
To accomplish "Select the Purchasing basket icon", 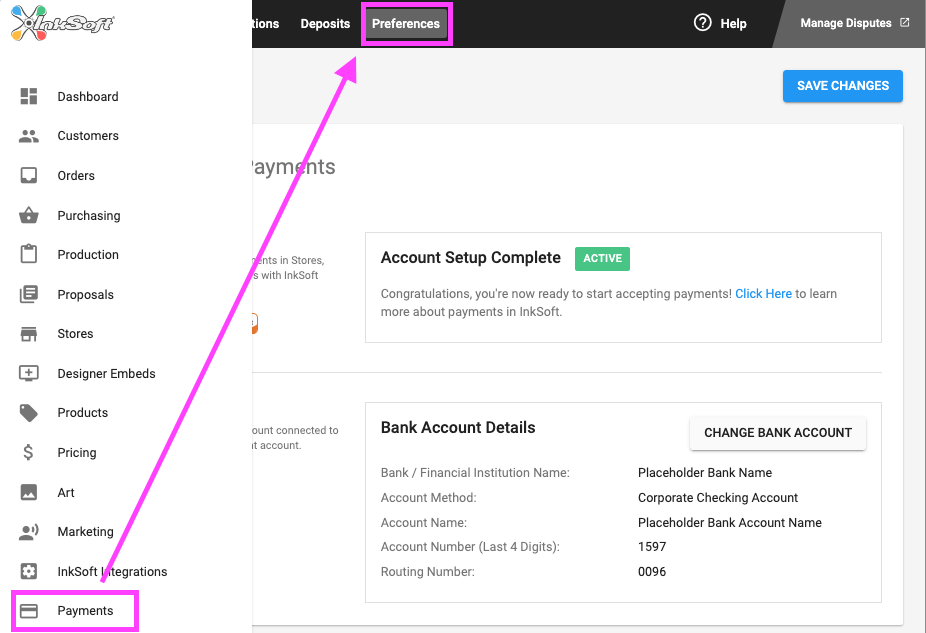I will [29, 216].
